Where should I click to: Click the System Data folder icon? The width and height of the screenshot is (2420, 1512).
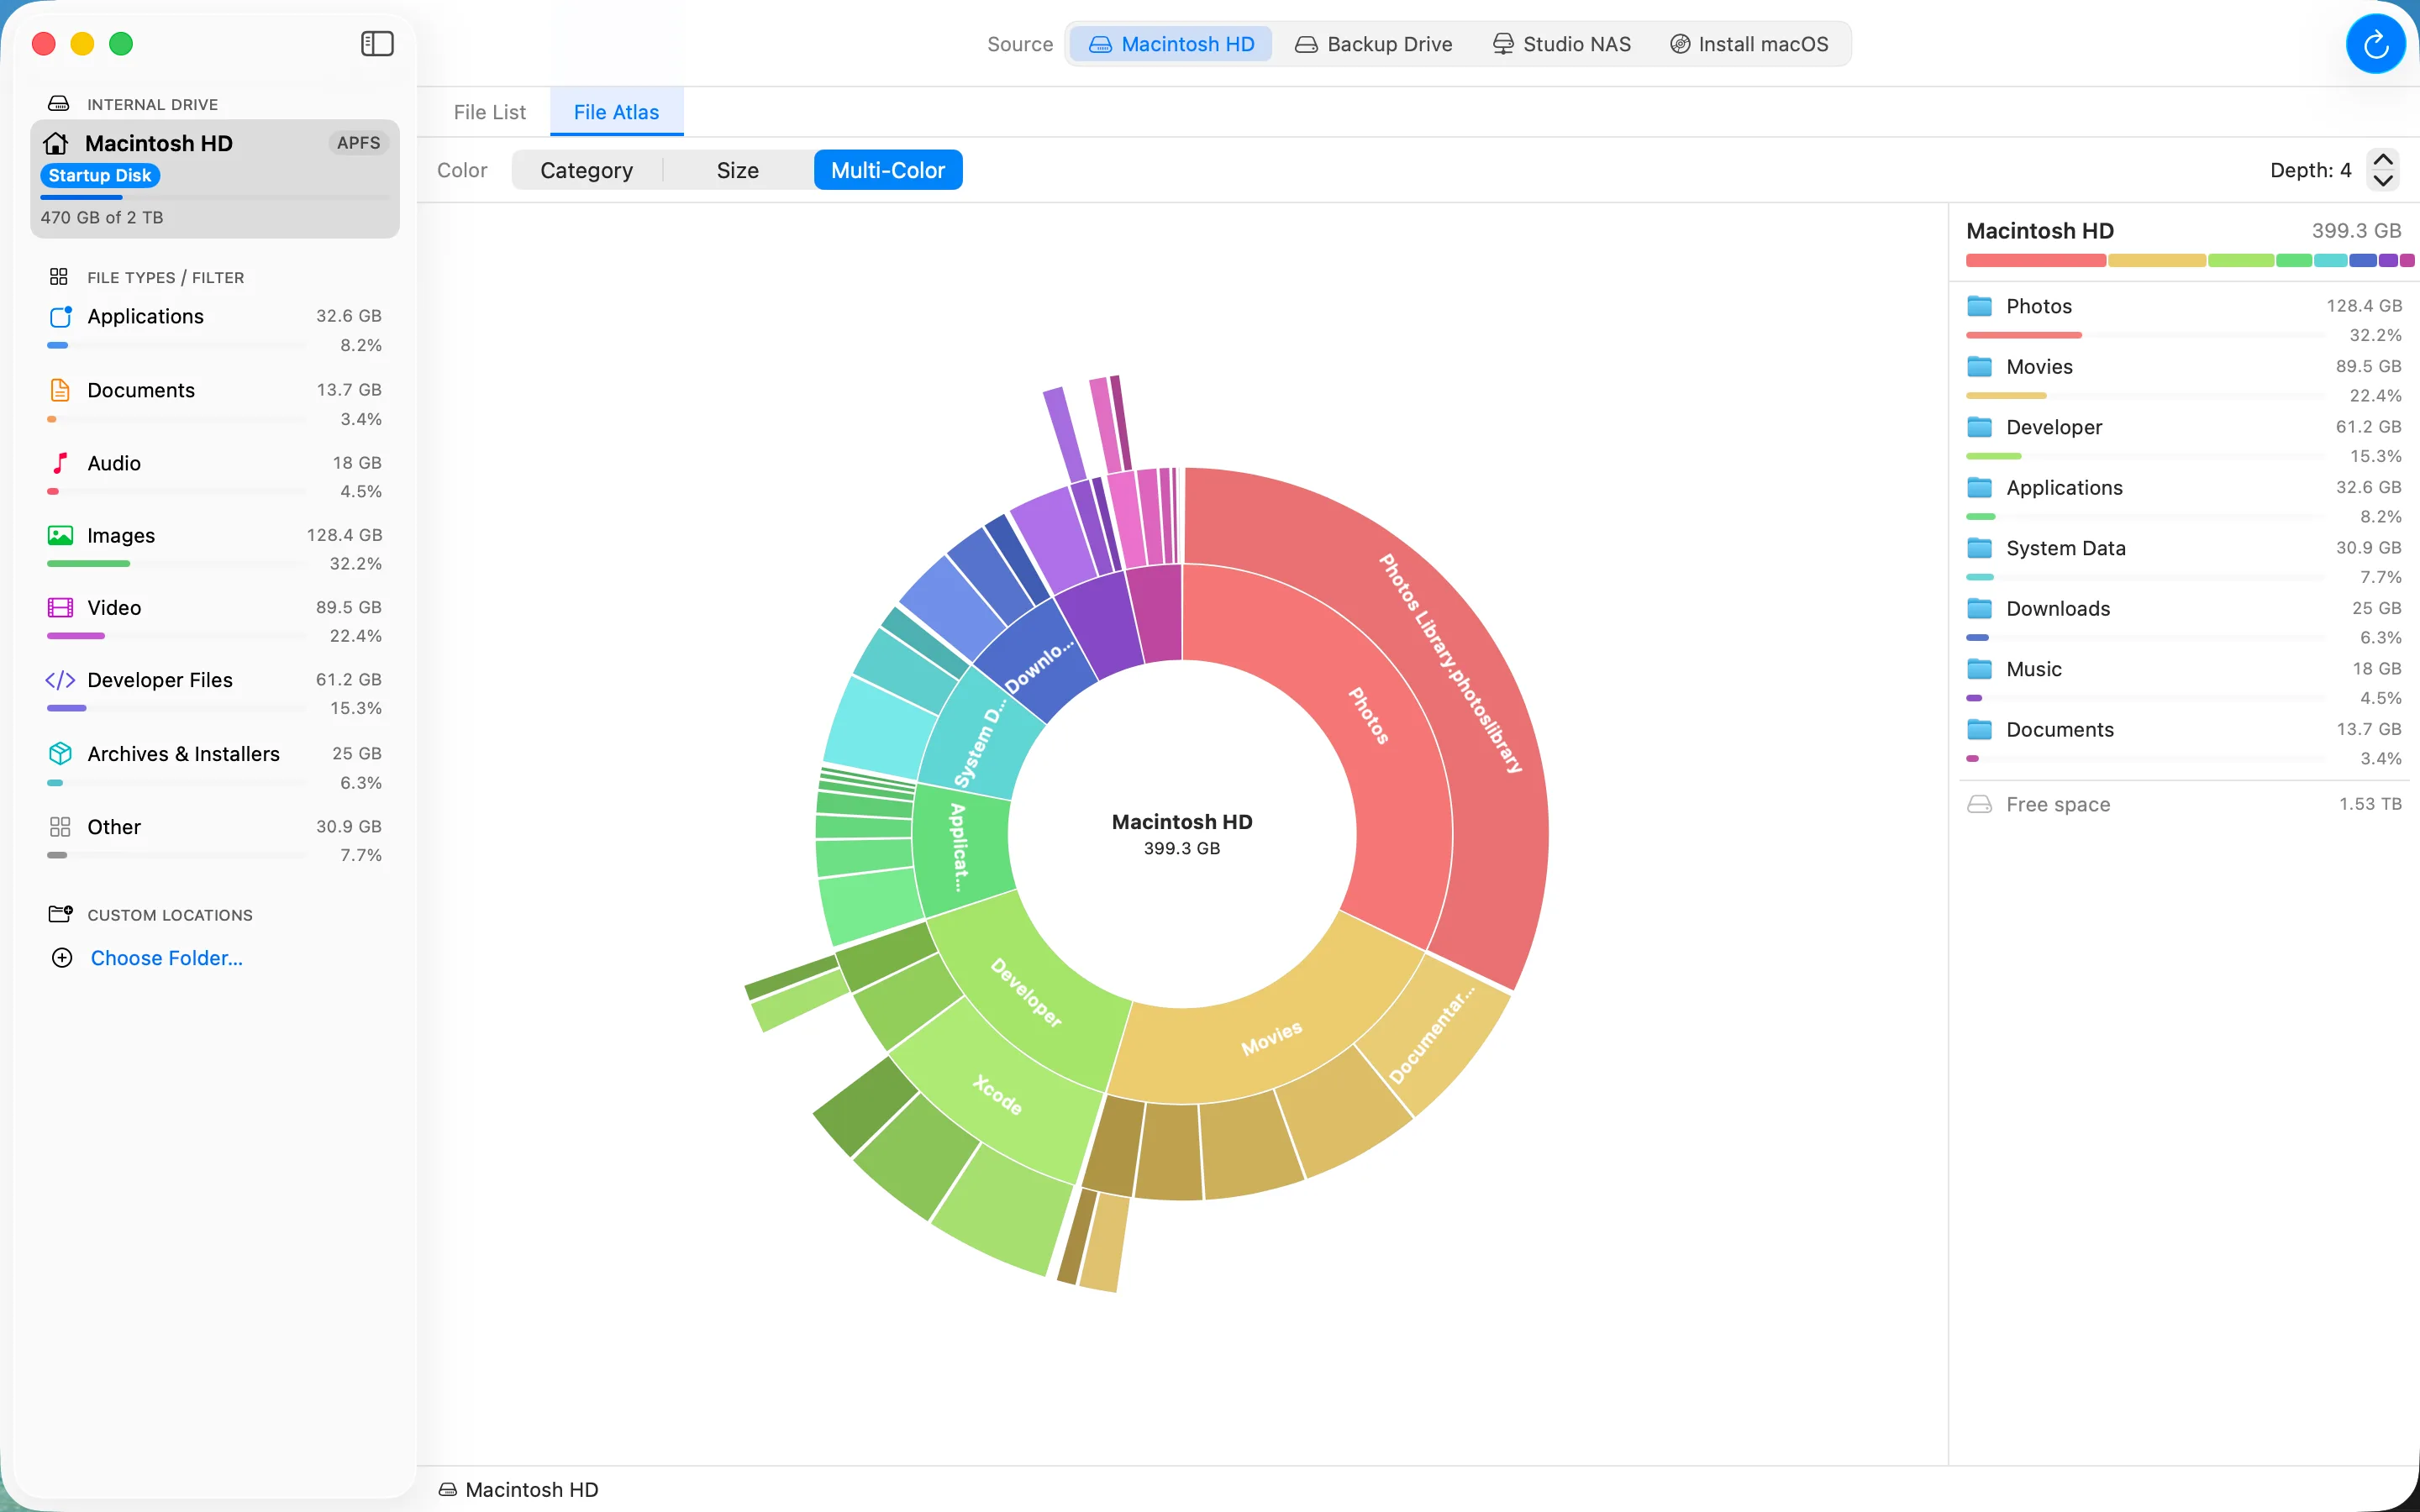click(1979, 548)
